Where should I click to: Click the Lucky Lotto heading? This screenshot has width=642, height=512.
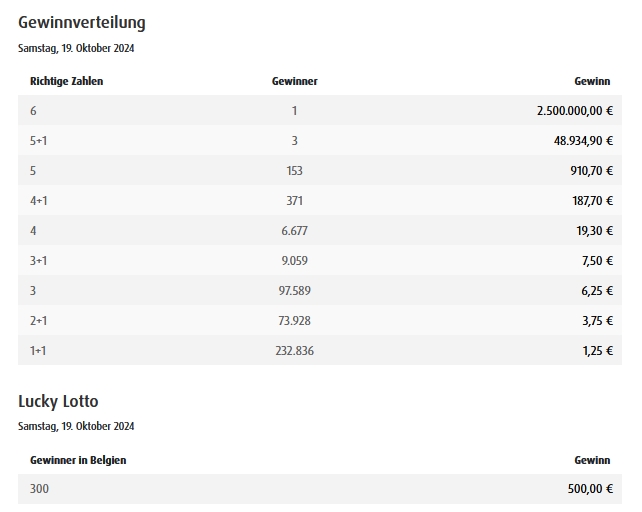point(58,401)
